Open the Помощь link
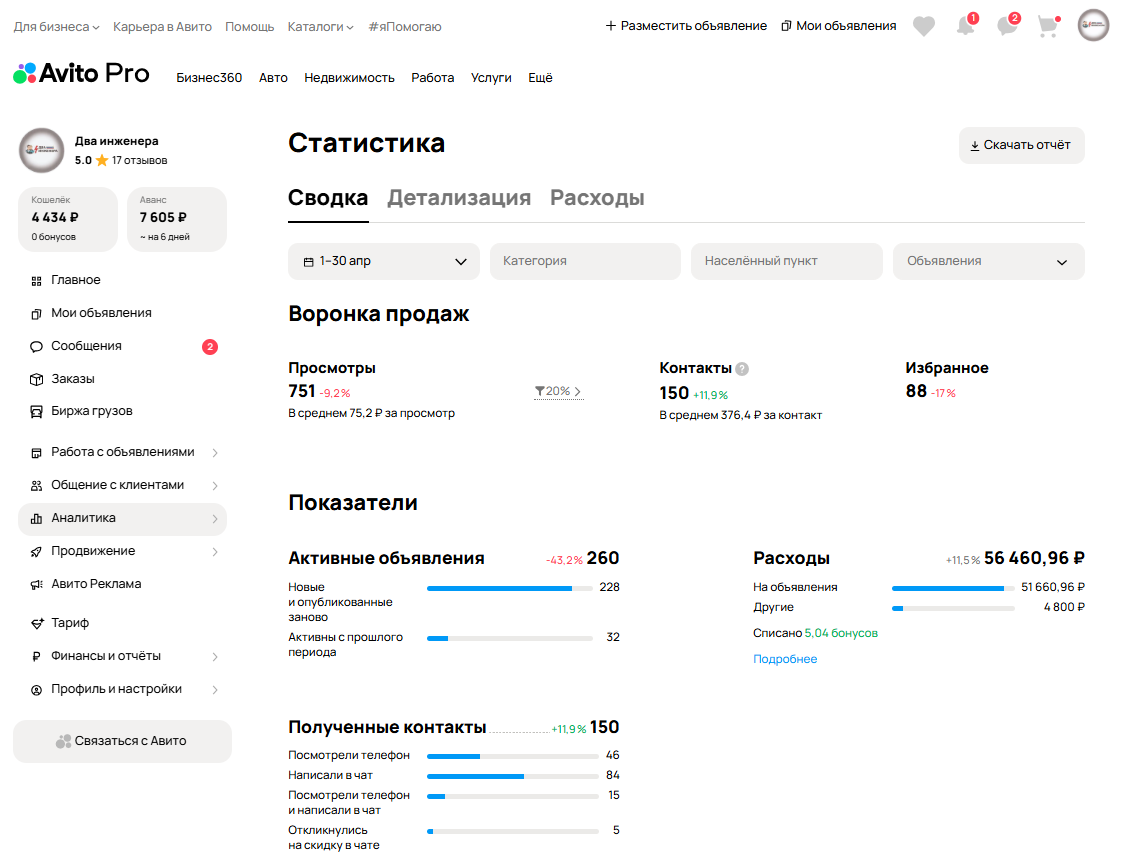The image size is (1123, 858). click(249, 26)
